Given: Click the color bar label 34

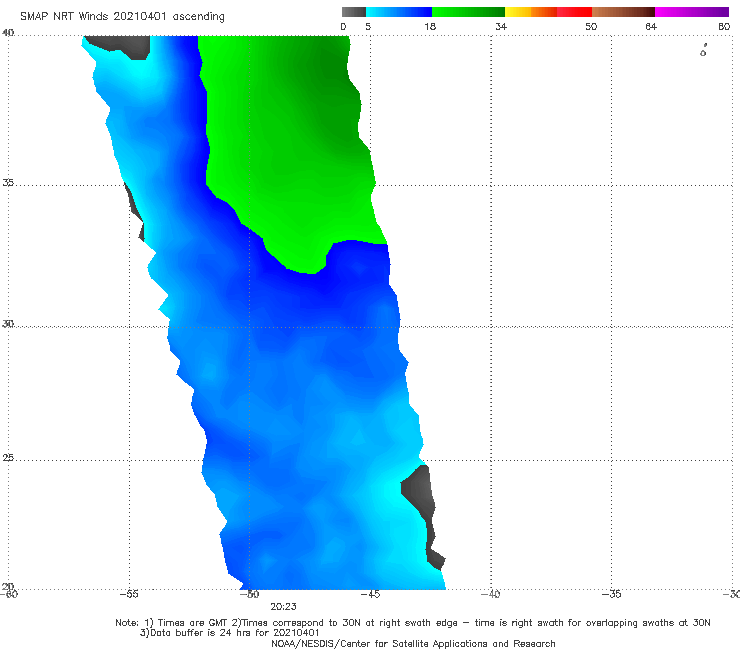Looking at the screenshot, I should coord(501,26).
